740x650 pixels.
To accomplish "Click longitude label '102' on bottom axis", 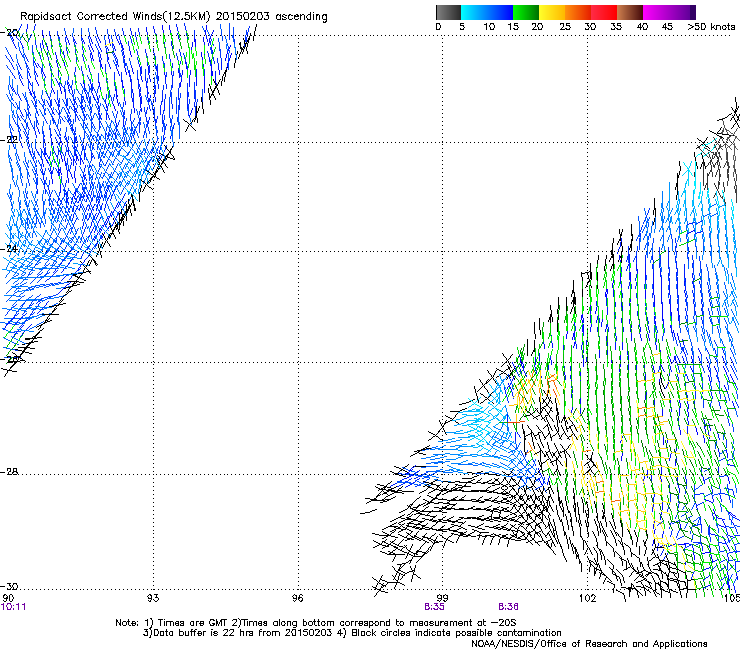I will click(x=588, y=598).
